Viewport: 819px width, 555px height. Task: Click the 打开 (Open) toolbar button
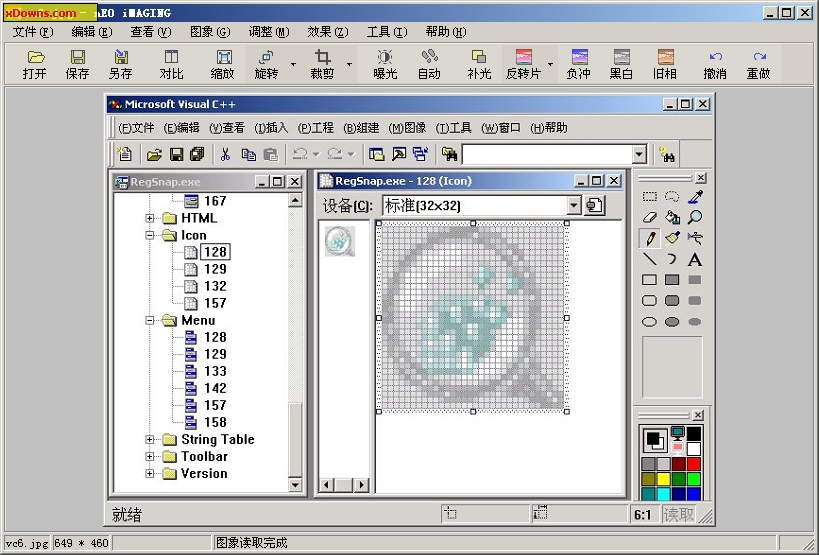pyautogui.click(x=35, y=64)
